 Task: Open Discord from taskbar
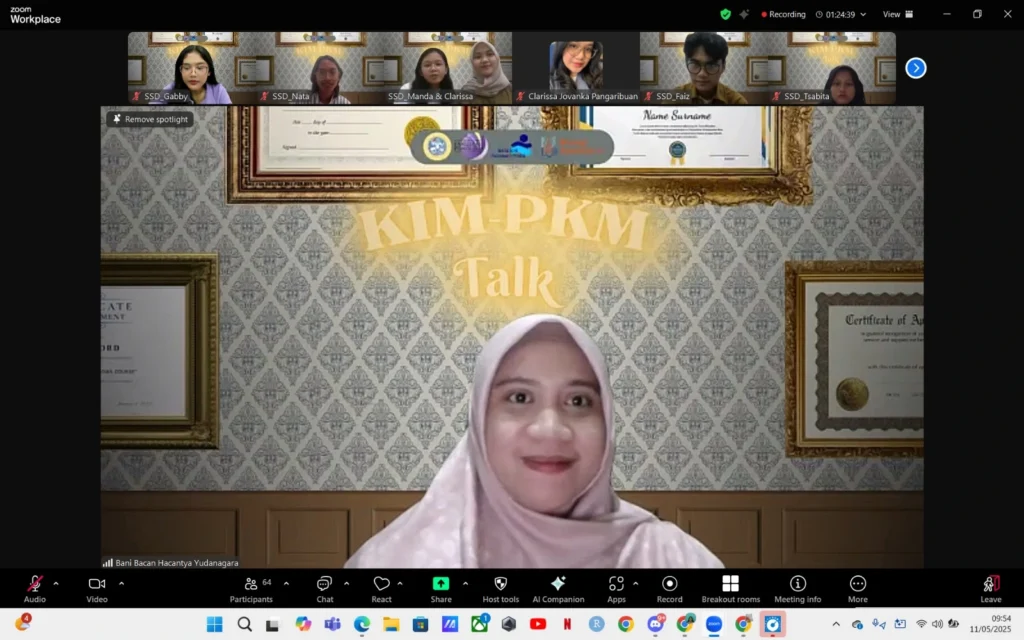tap(655, 624)
